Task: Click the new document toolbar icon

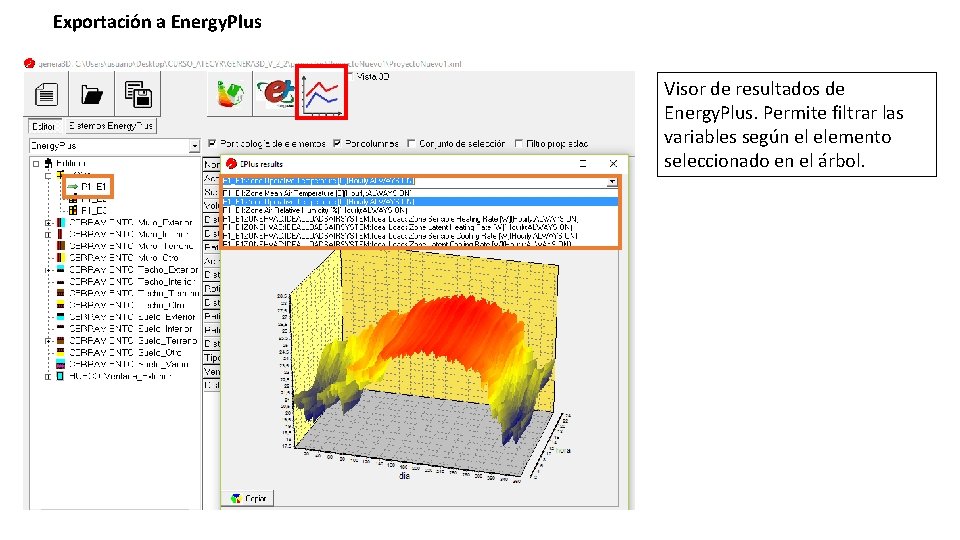Action: 46,94
